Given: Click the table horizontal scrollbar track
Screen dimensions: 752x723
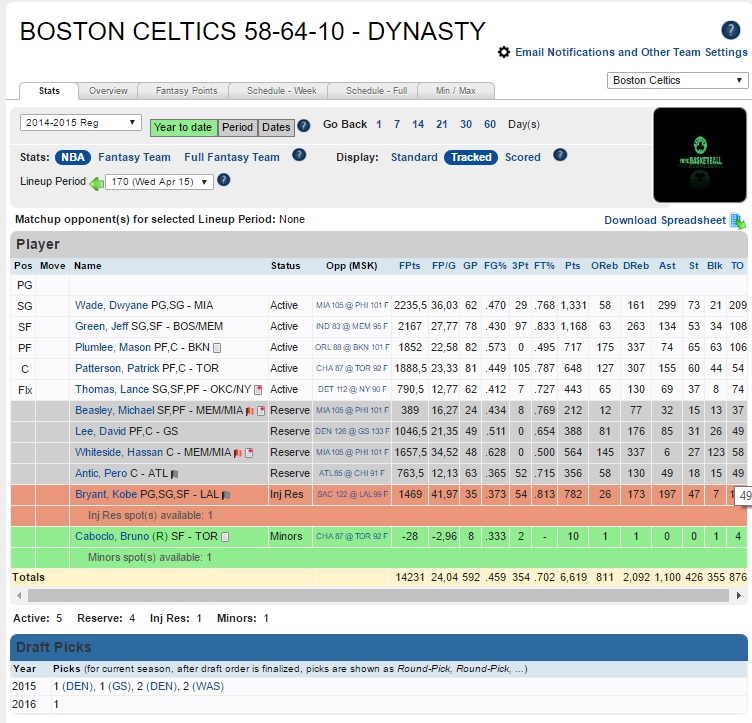Looking at the screenshot, I should 378,595.
